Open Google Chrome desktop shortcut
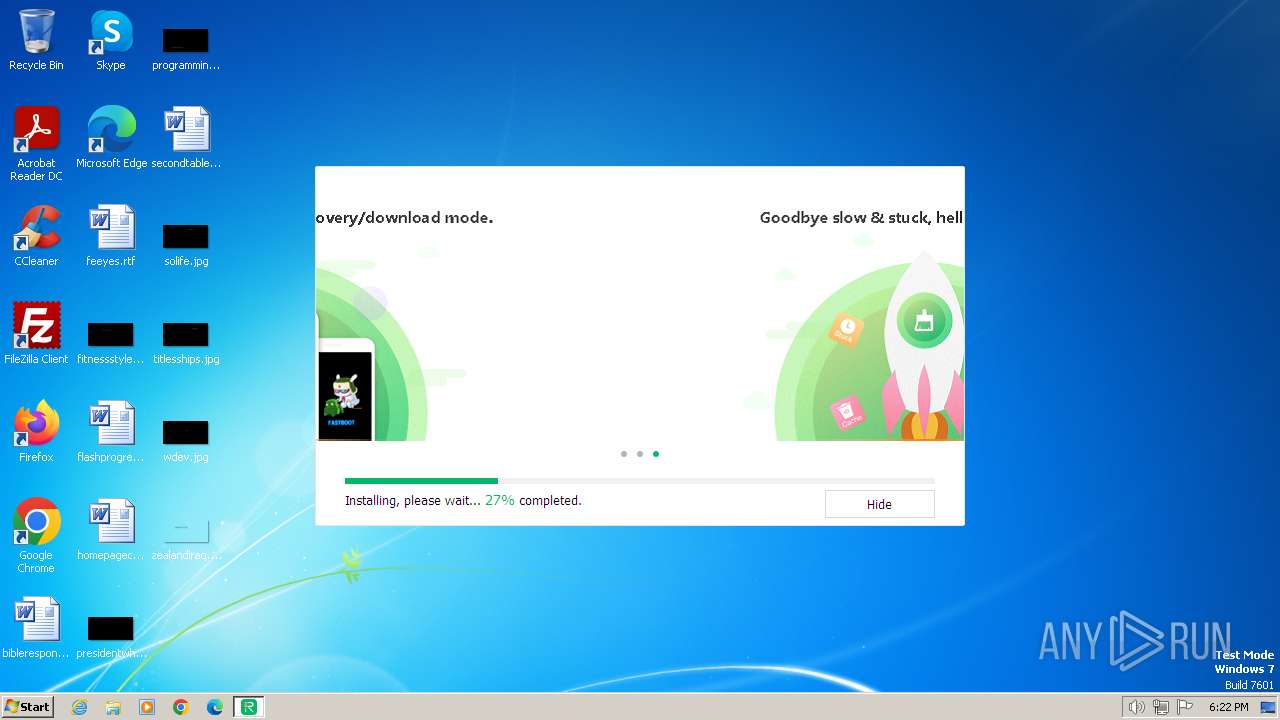The width and height of the screenshot is (1280, 720). [x=36, y=536]
